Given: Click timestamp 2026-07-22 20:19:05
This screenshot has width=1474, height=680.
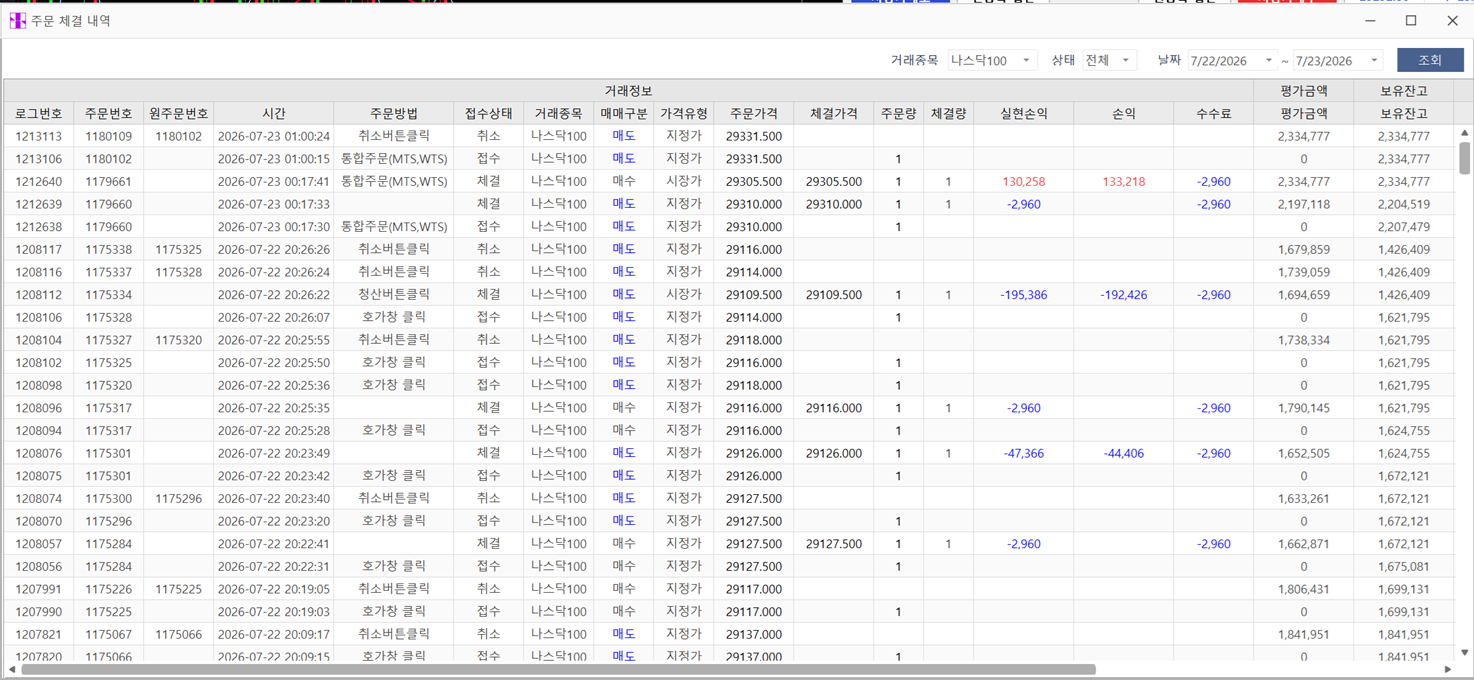Looking at the screenshot, I should pos(274,589).
